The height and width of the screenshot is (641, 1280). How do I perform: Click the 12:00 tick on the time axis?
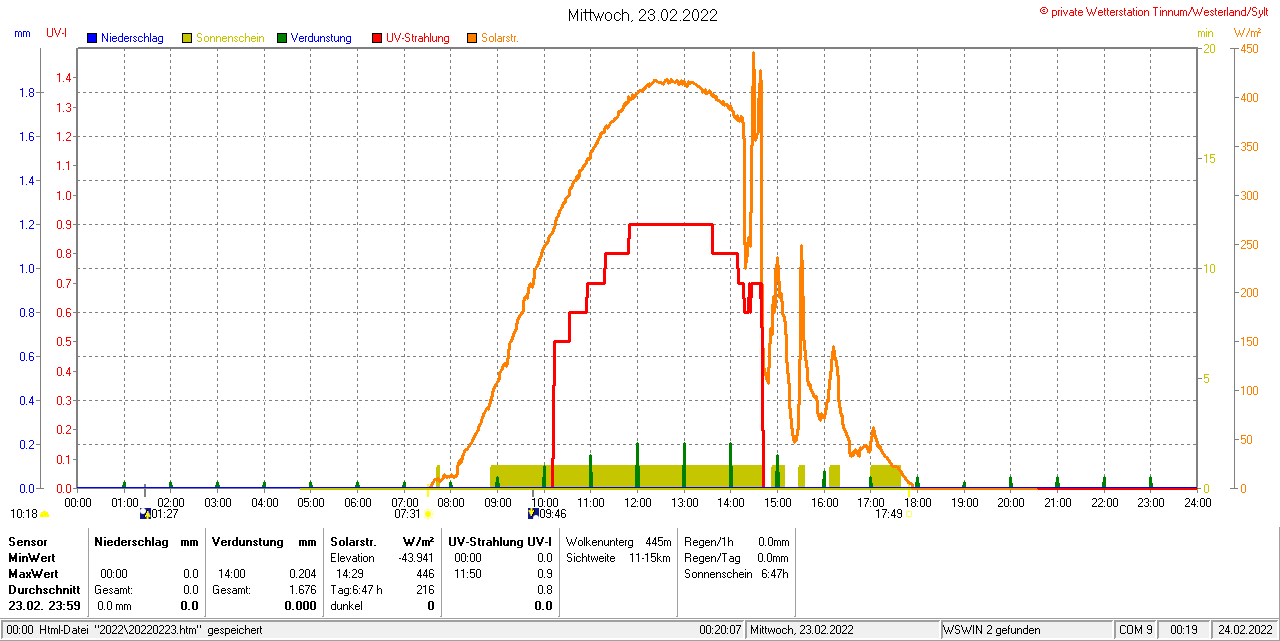coord(637,502)
